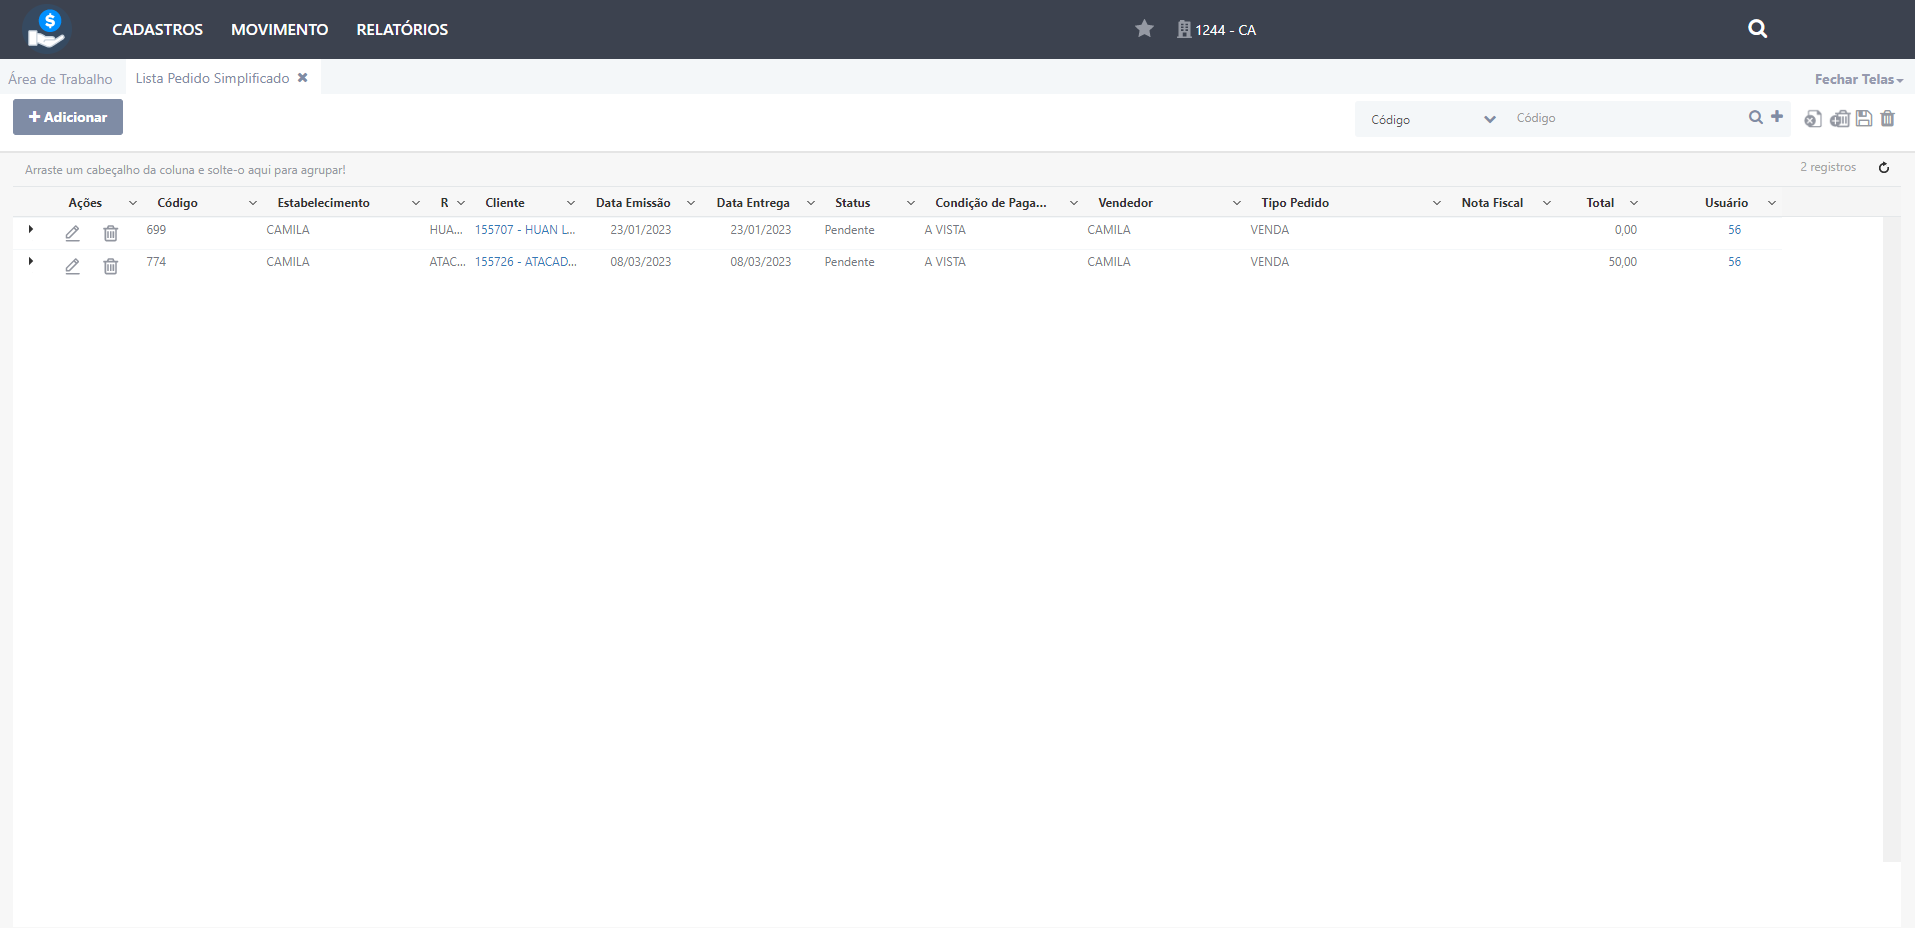Add a filter with the plus icon
Viewport: 1915px width, 928px height.
[x=1777, y=116]
